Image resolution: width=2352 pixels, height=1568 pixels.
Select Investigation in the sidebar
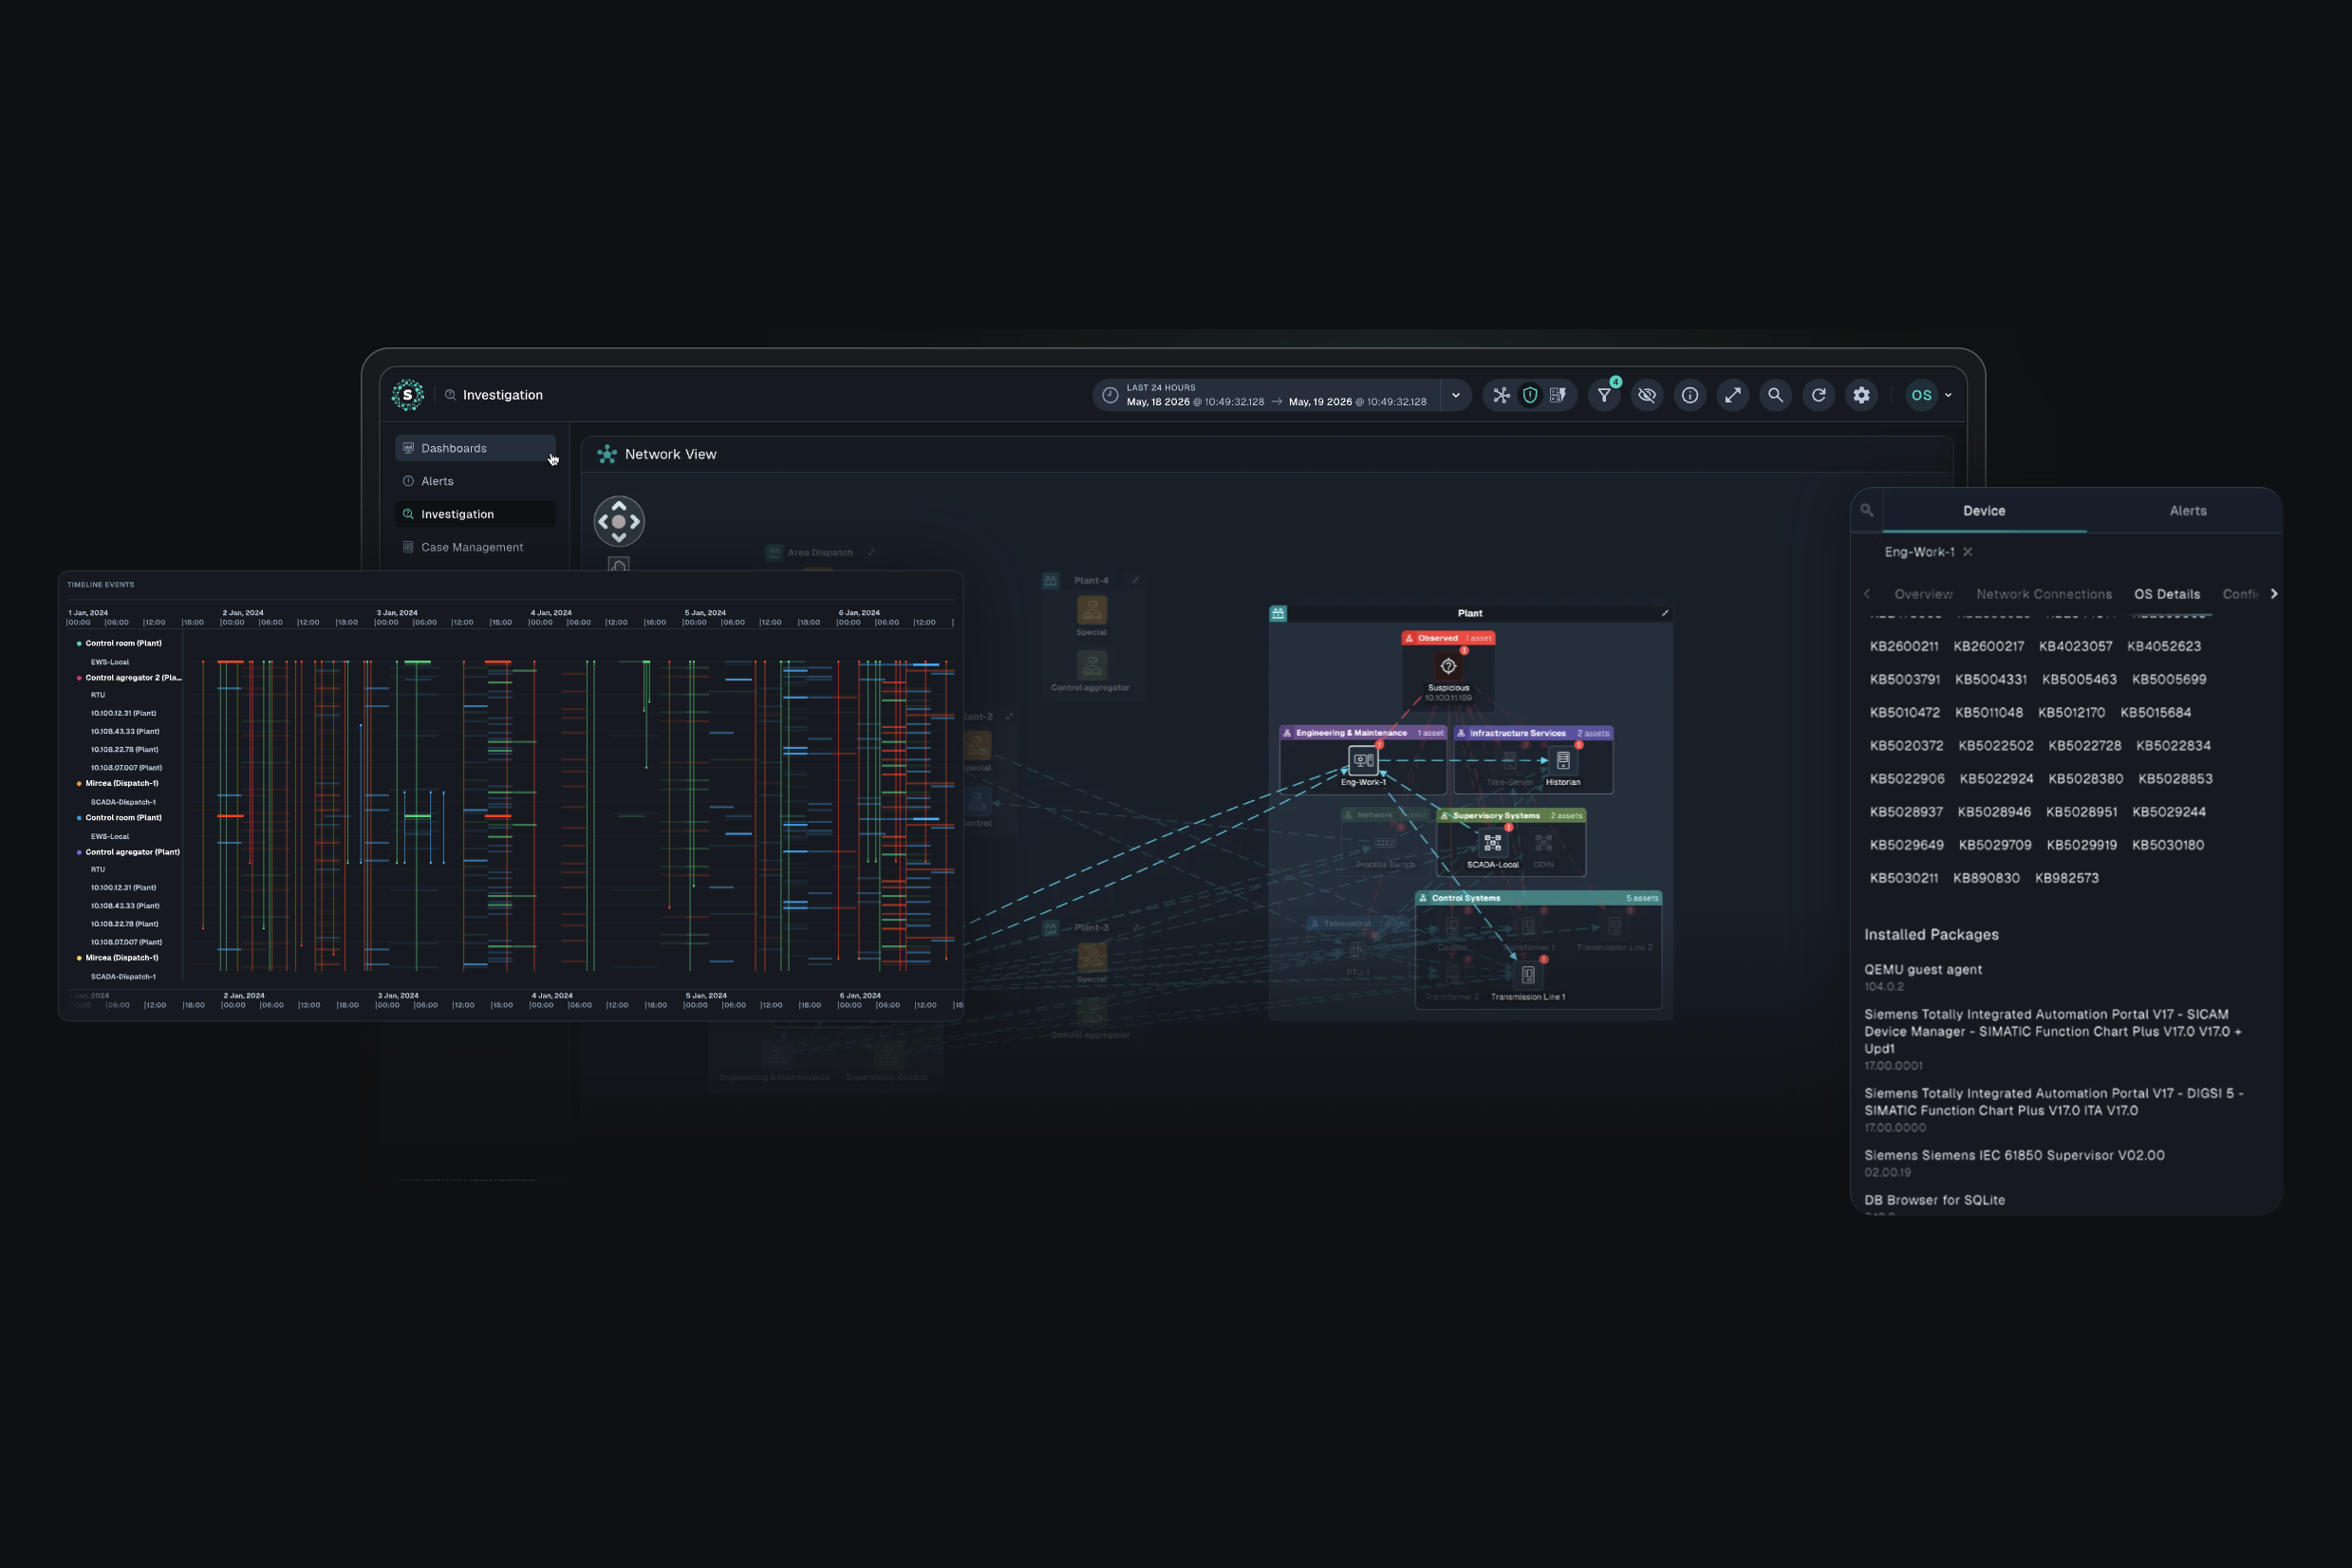pos(475,514)
